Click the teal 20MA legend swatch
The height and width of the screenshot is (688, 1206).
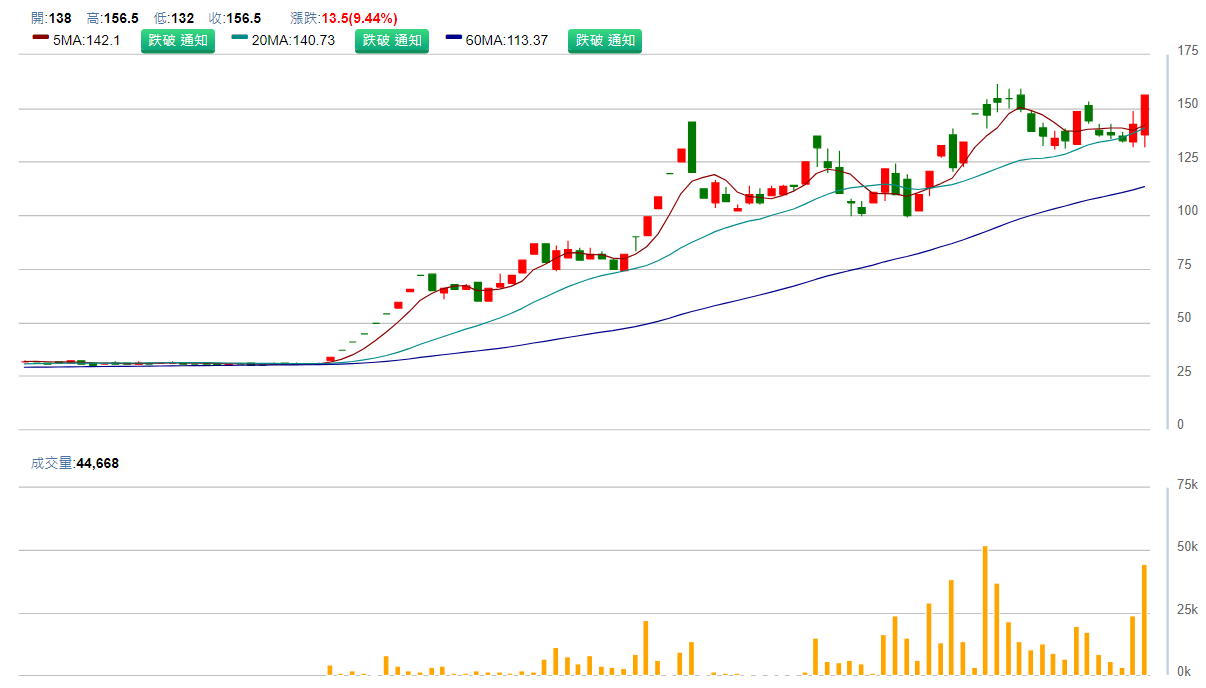click(x=240, y=38)
